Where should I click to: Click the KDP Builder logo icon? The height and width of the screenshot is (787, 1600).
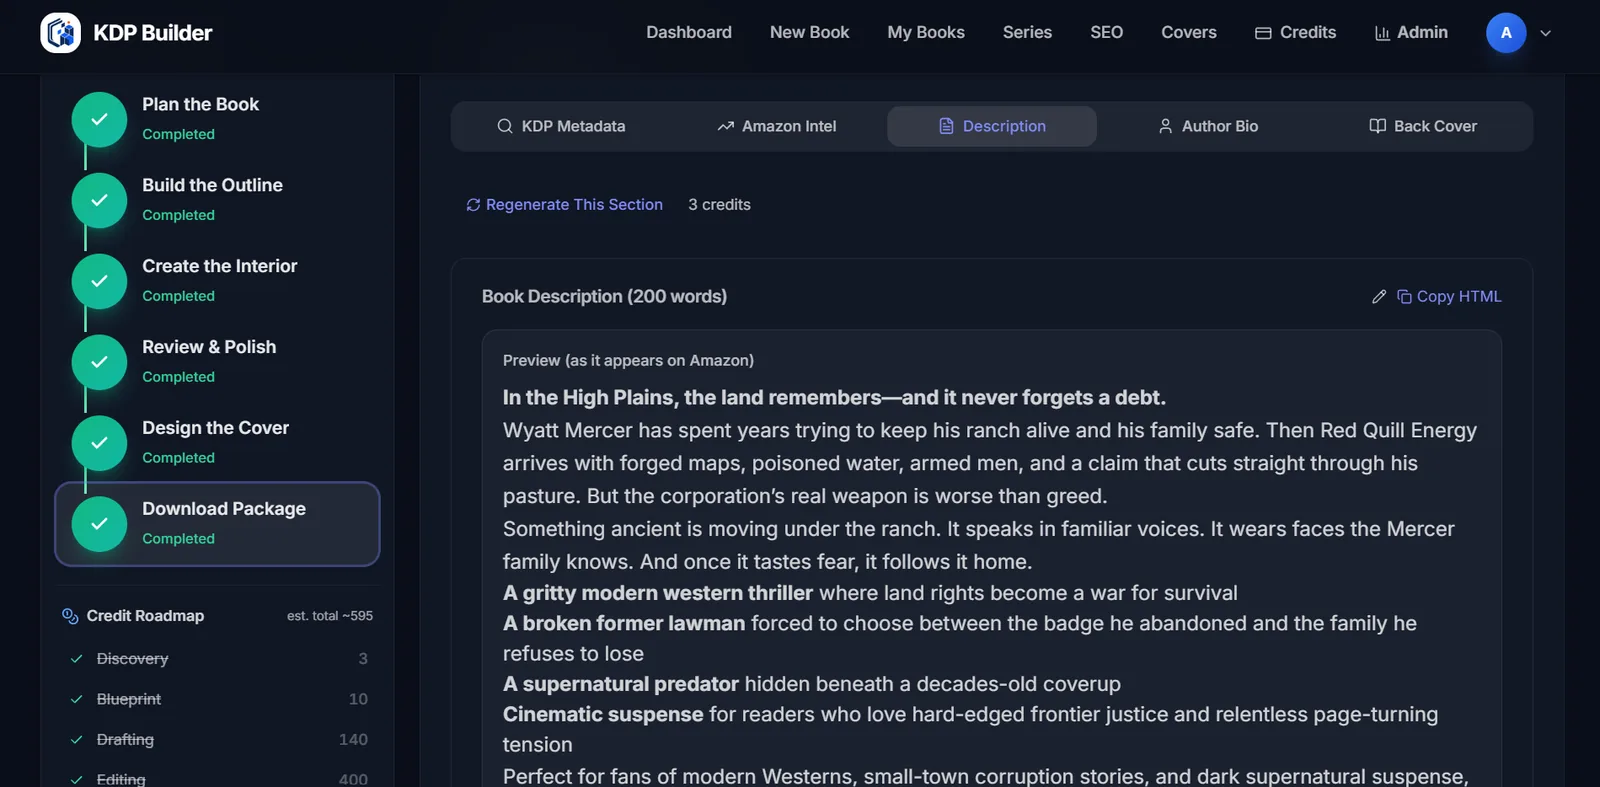point(60,33)
